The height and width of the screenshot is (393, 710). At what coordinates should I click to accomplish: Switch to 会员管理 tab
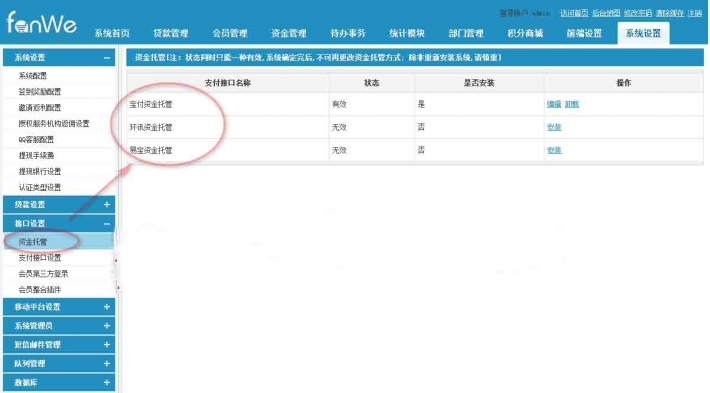tap(230, 33)
